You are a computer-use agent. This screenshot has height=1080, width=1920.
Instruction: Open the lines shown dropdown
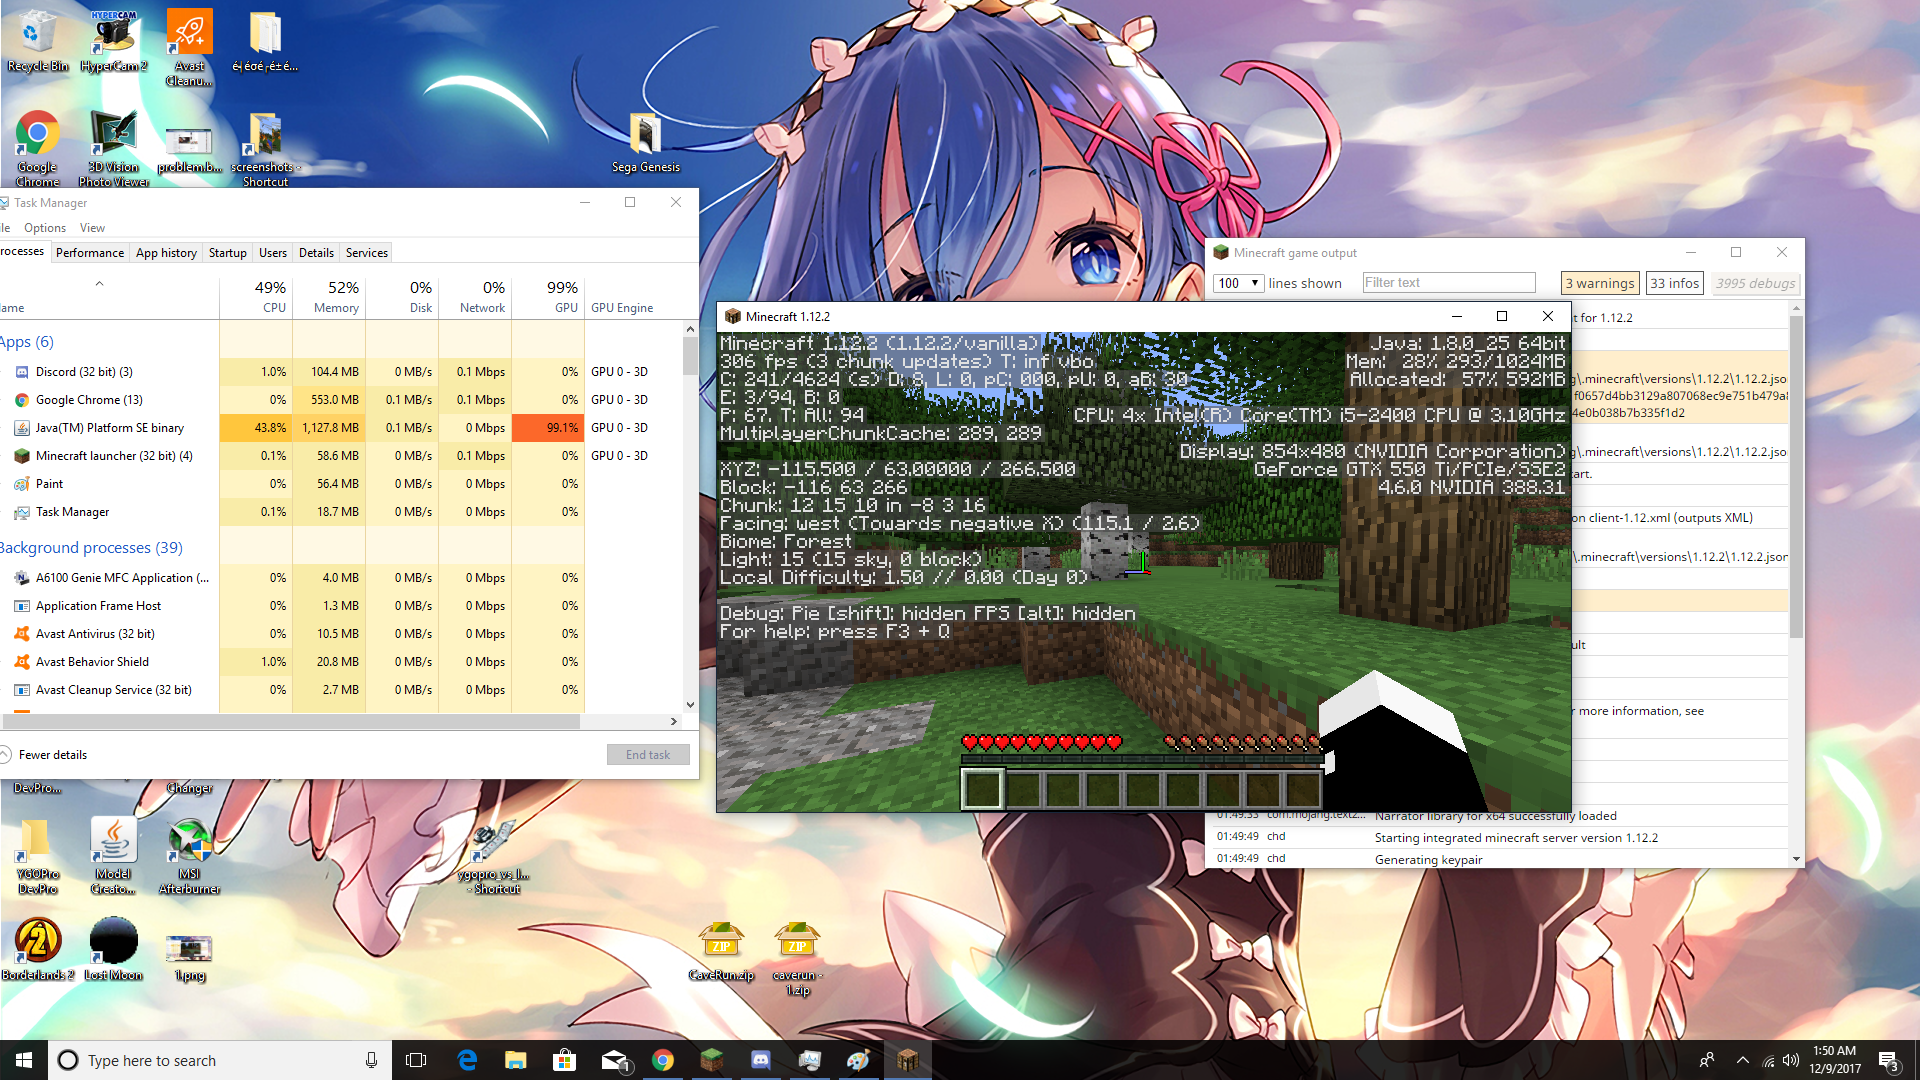1238,284
